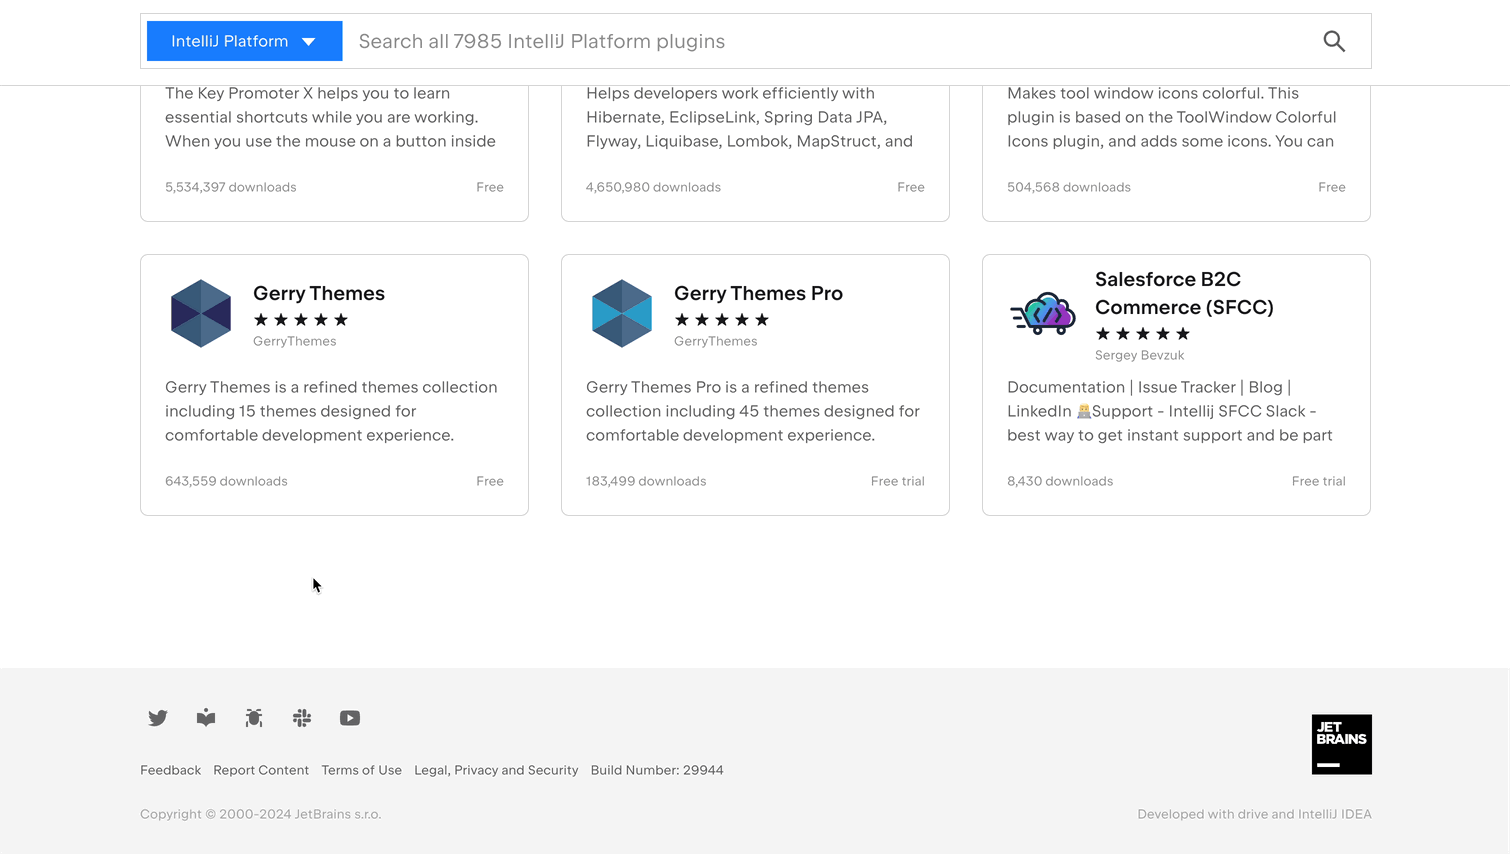Open the YouTube icon in footer
1510x854 pixels.
(350, 718)
